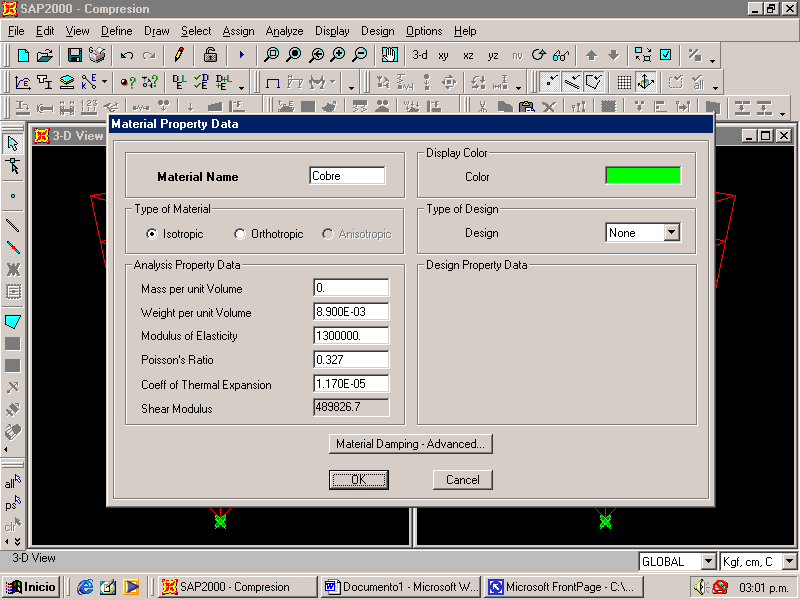Open Material Damping - Advanced
The width and height of the screenshot is (800, 600).
pyautogui.click(x=411, y=444)
